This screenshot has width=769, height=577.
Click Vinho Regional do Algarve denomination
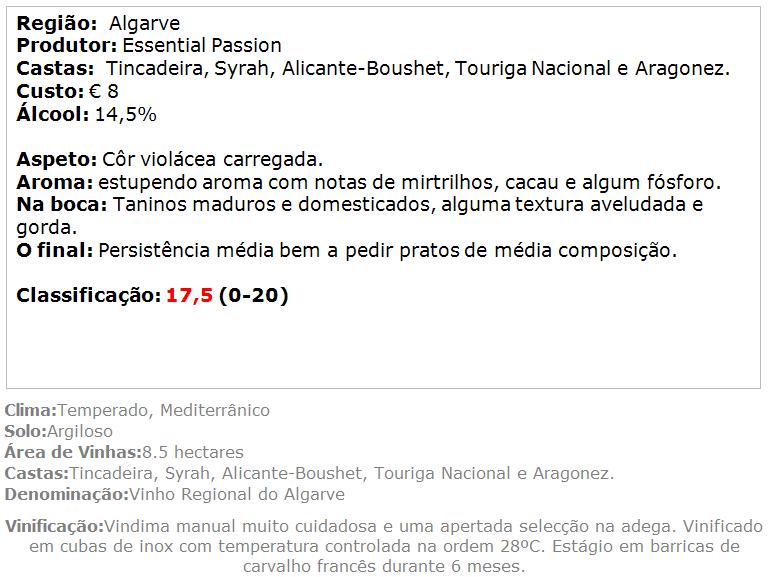[237, 494]
